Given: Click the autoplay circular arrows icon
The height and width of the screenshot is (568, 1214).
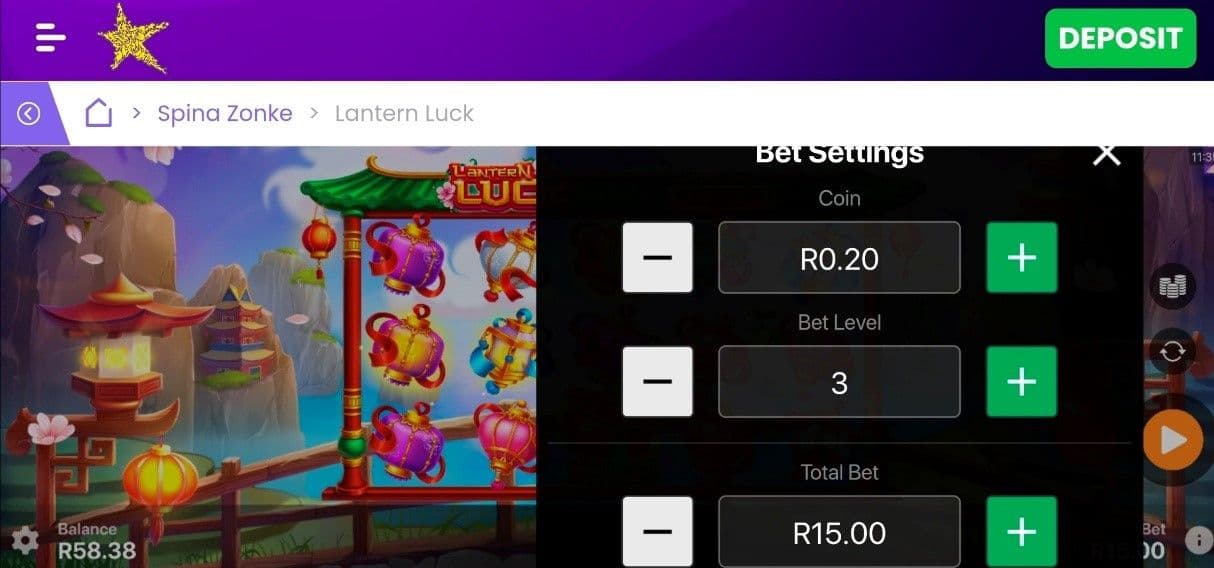Looking at the screenshot, I should (x=1172, y=352).
